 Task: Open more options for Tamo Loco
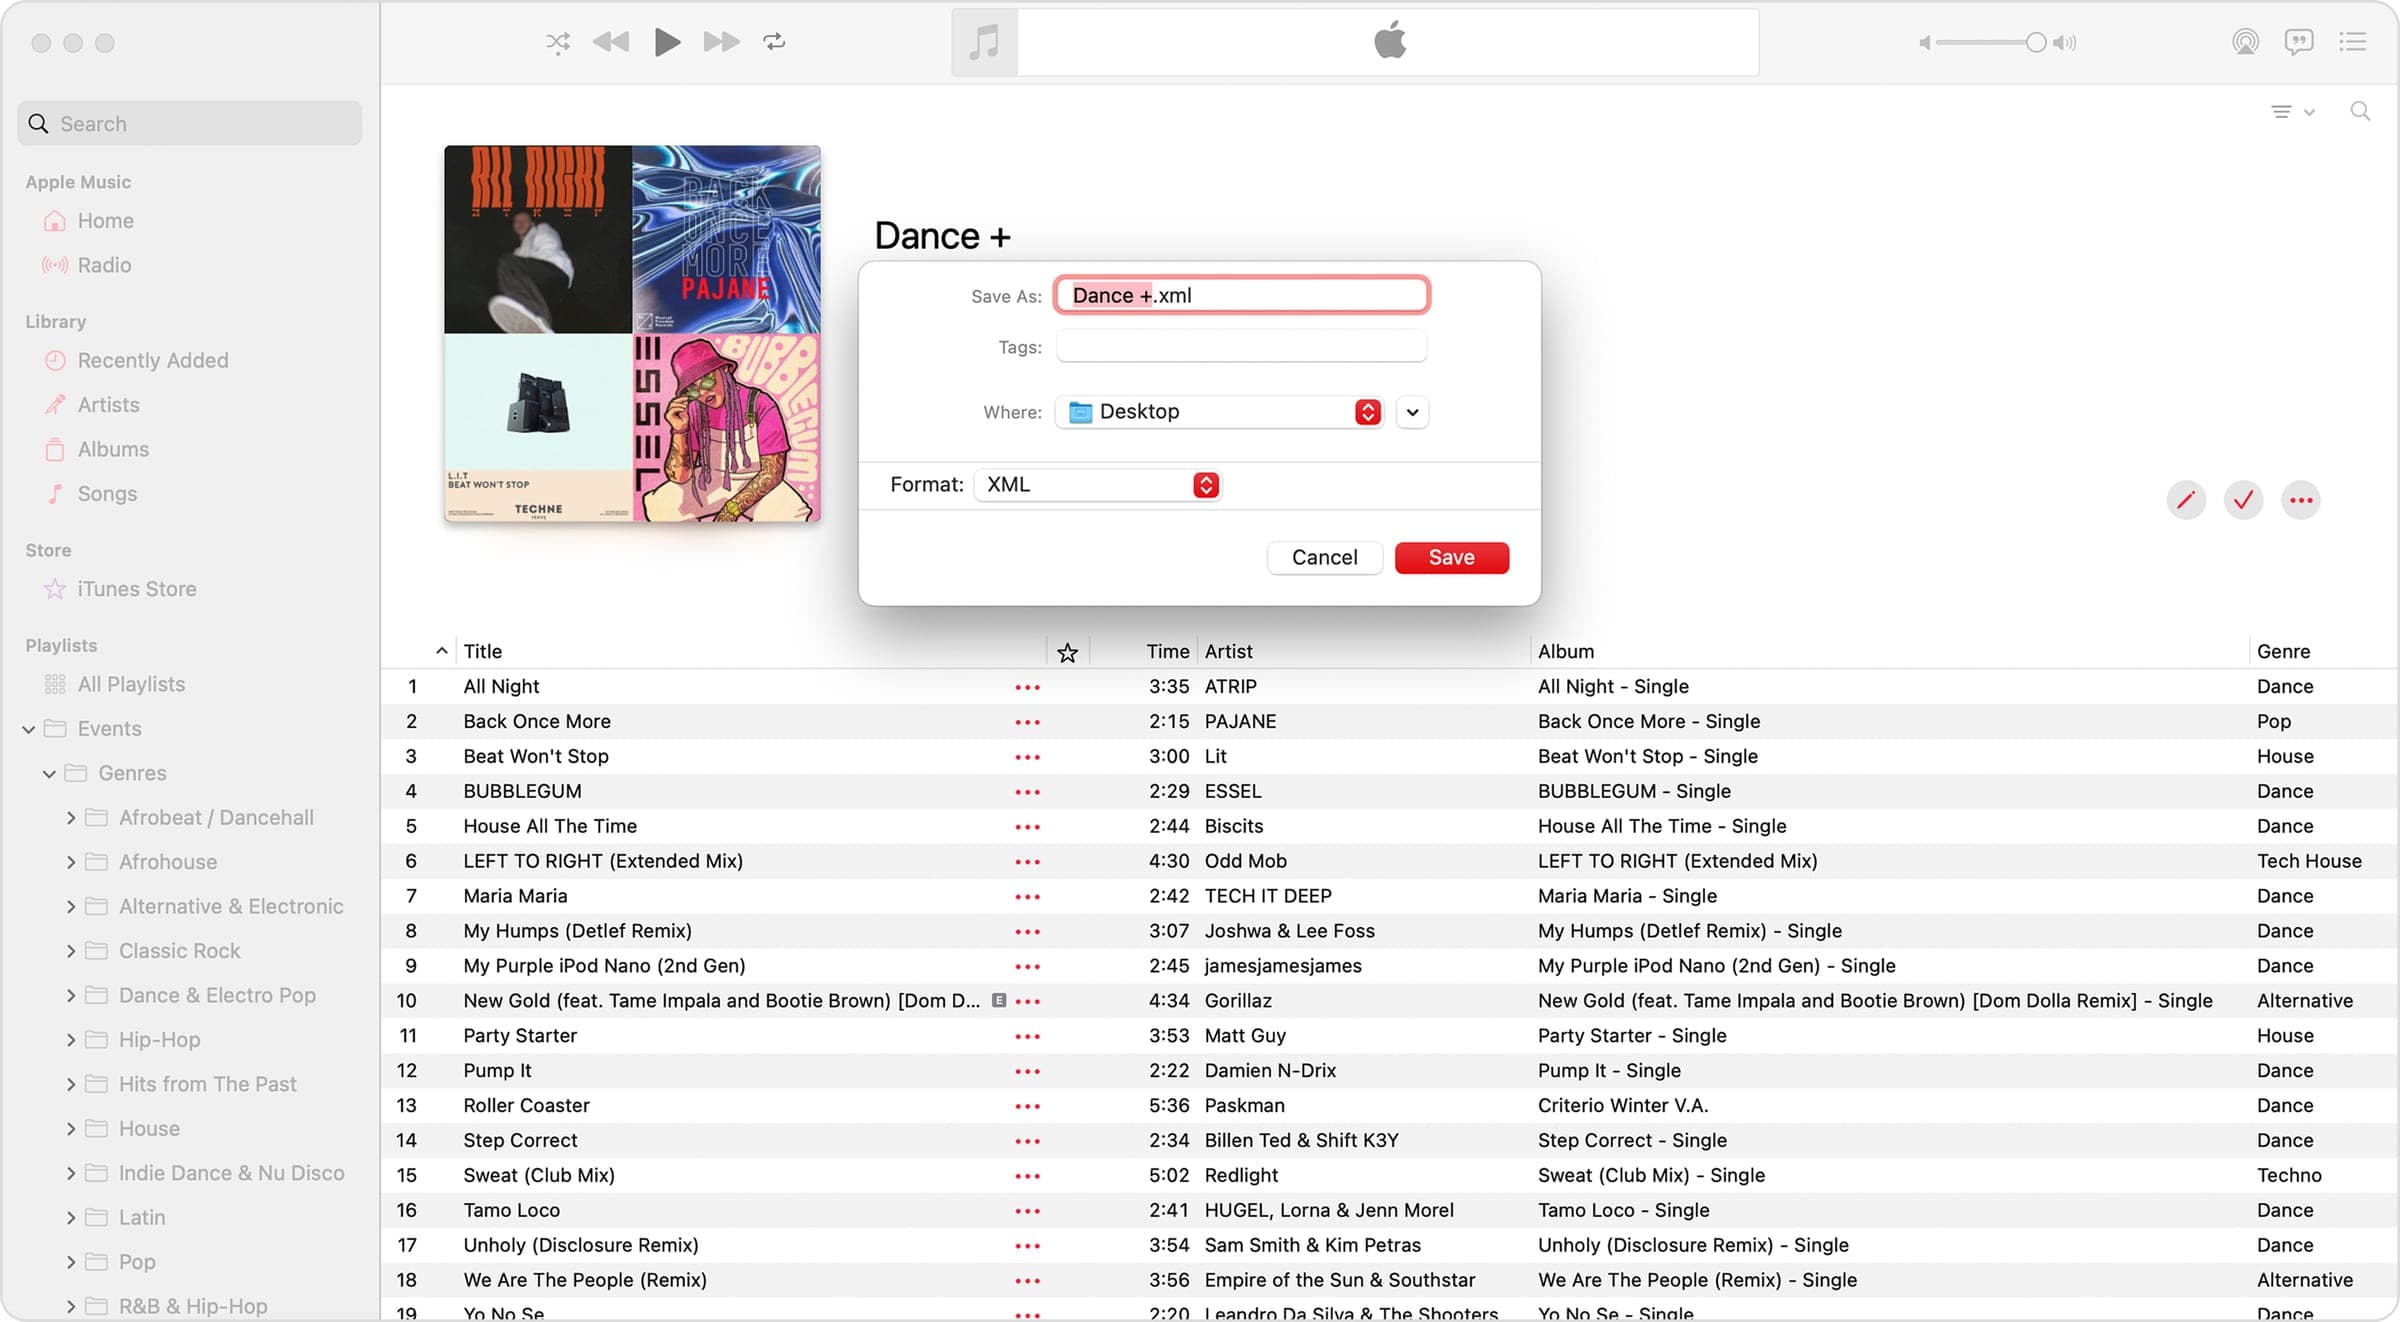[x=1028, y=1211]
